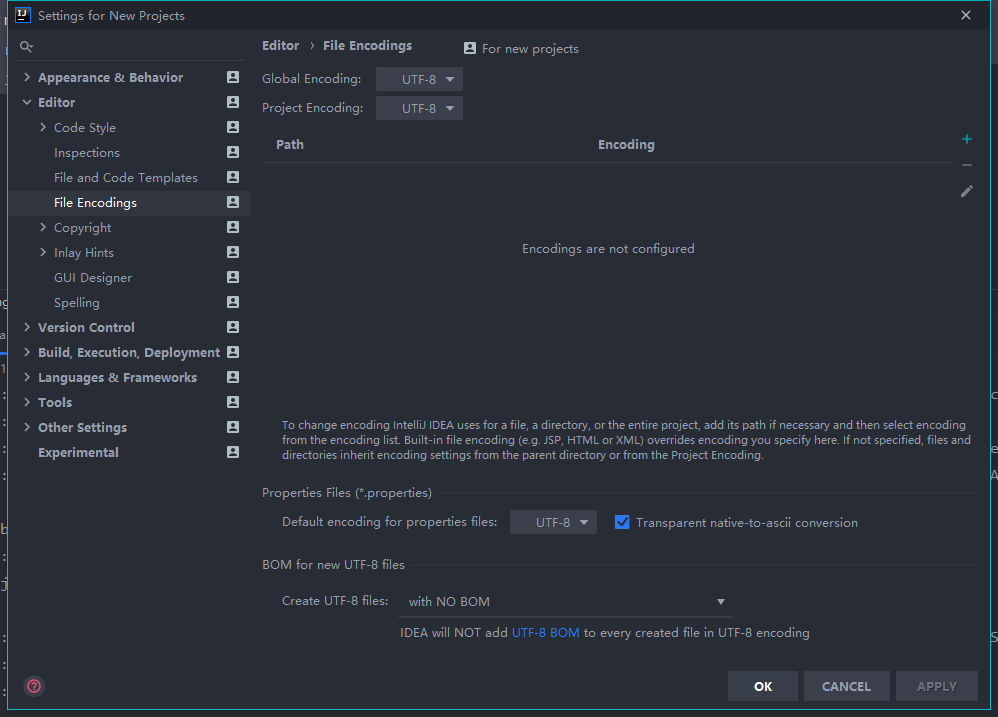Click project-level icon beside Appearance & Behavior
Viewport: 998px width, 717px height.
click(233, 77)
